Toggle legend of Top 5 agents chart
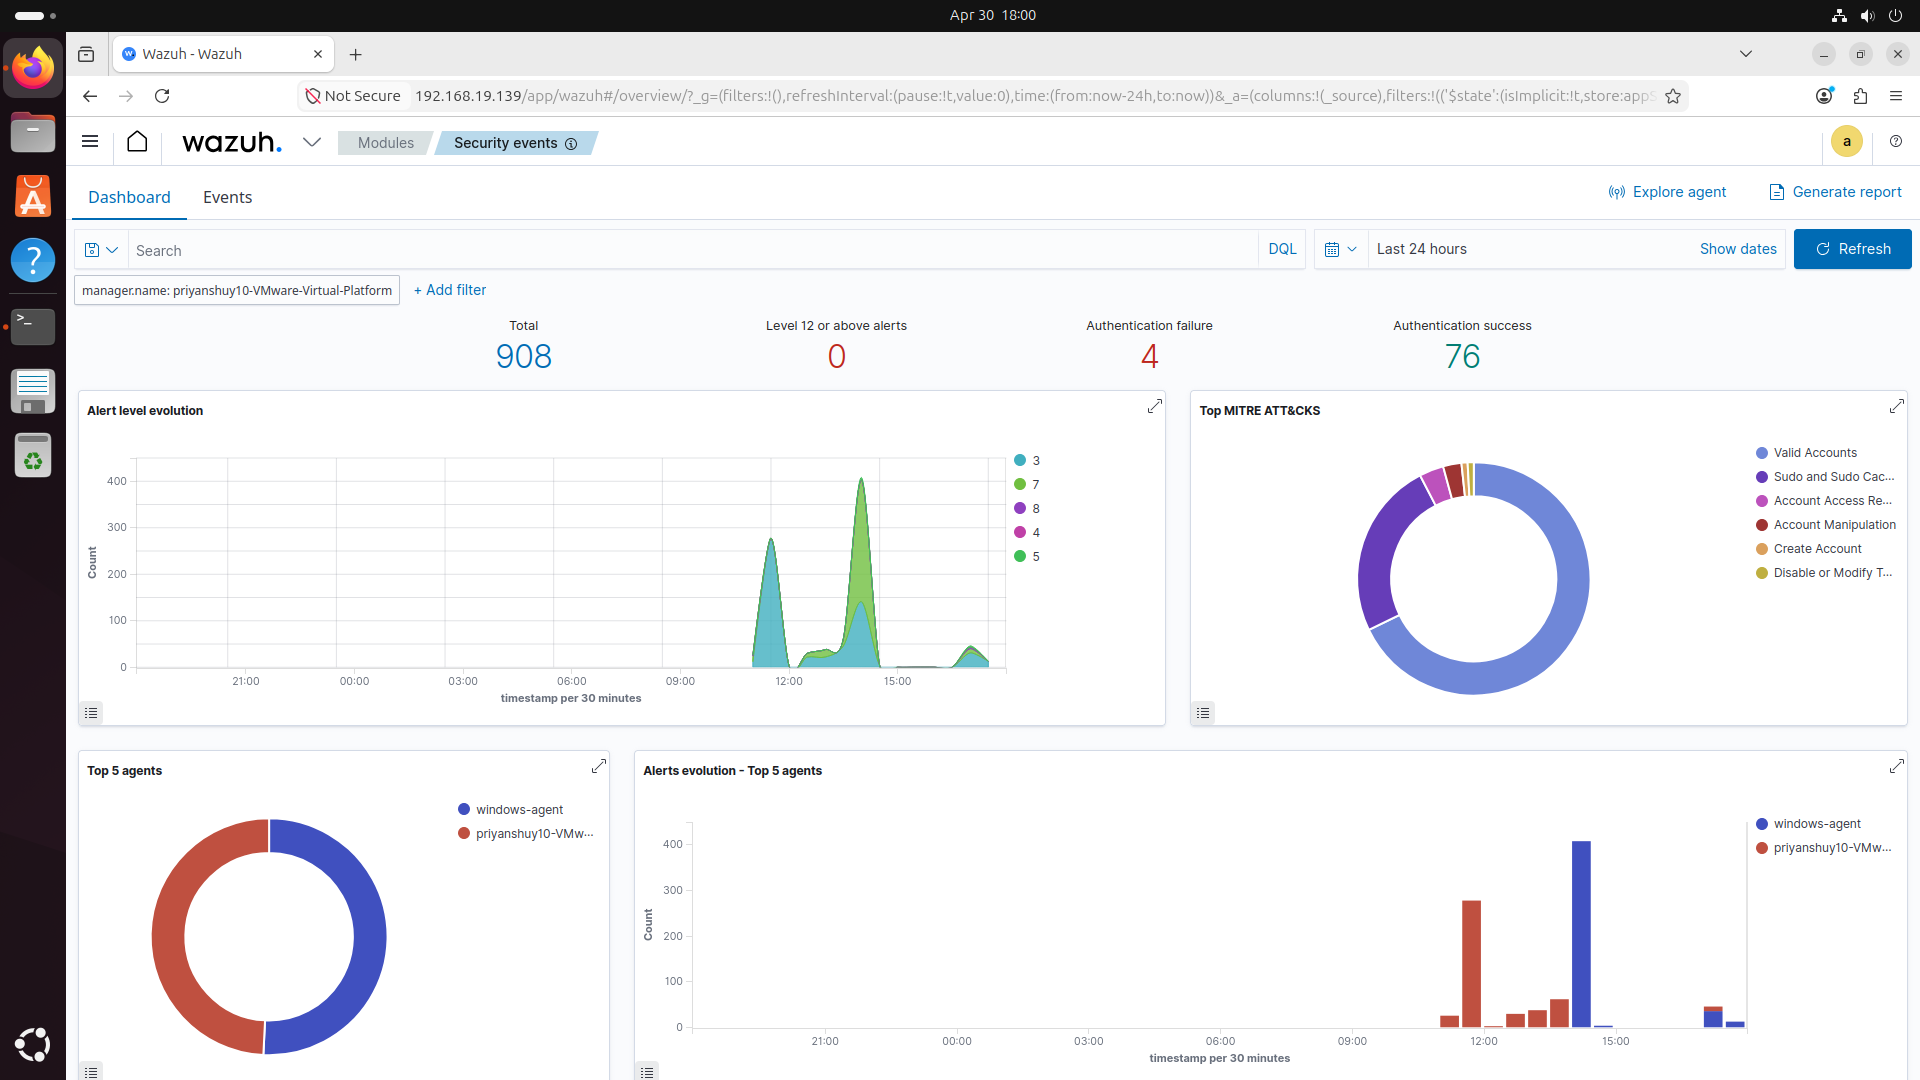Screen dimensions: 1920x1080 click(x=91, y=1071)
